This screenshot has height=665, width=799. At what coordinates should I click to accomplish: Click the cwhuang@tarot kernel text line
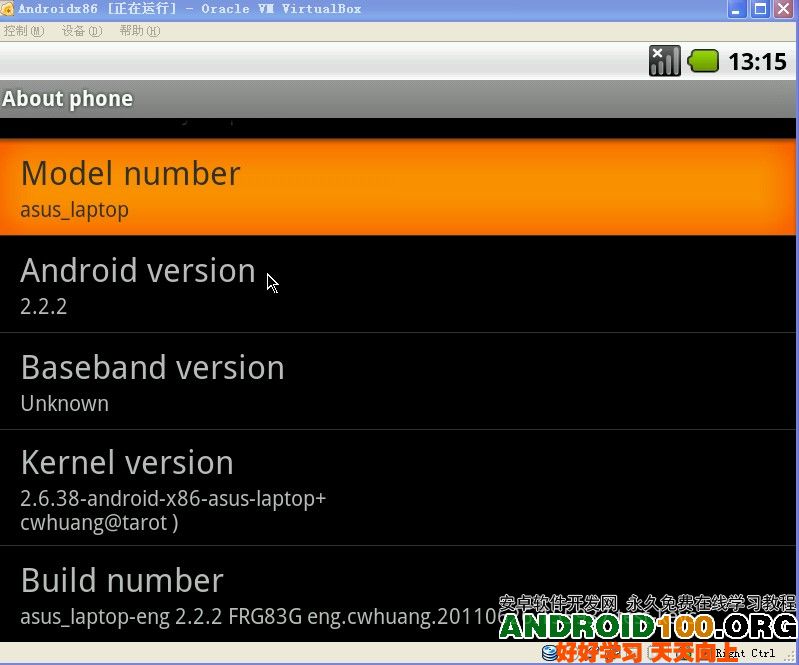[99, 523]
